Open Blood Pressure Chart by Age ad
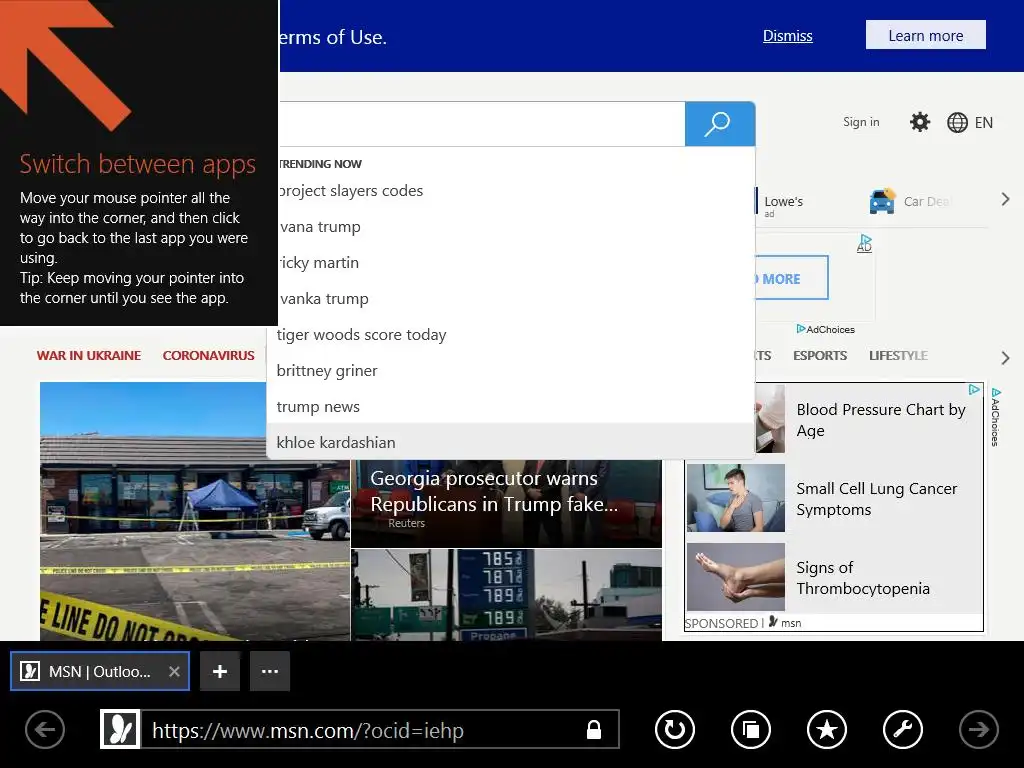The width and height of the screenshot is (1024, 768). pos(880,420)
